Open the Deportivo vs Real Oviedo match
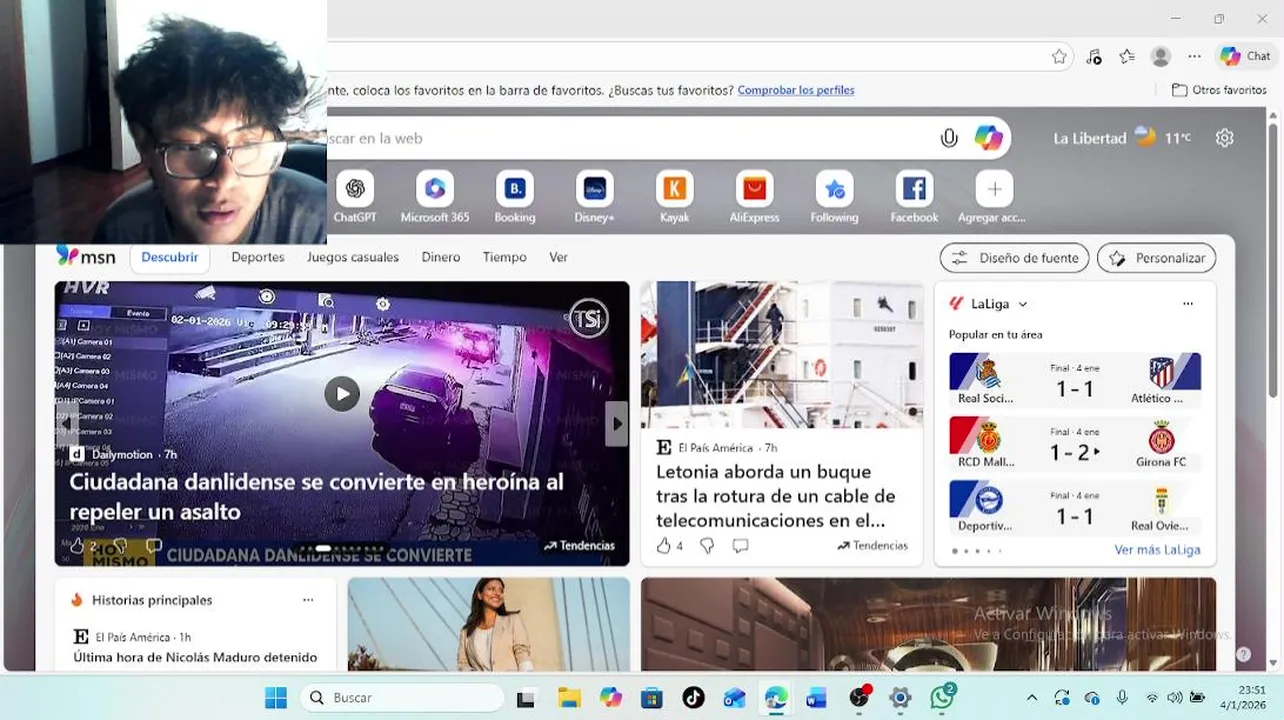The height and width of the screenshot is (720, 1284). click(1075, 508)
